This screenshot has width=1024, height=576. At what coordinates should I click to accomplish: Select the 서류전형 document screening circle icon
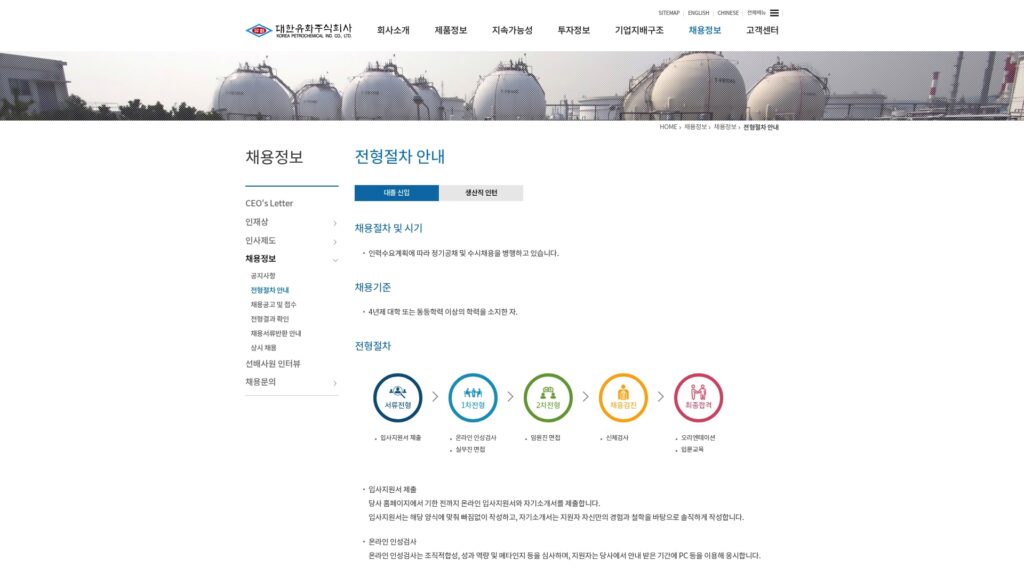pos(398,398)
